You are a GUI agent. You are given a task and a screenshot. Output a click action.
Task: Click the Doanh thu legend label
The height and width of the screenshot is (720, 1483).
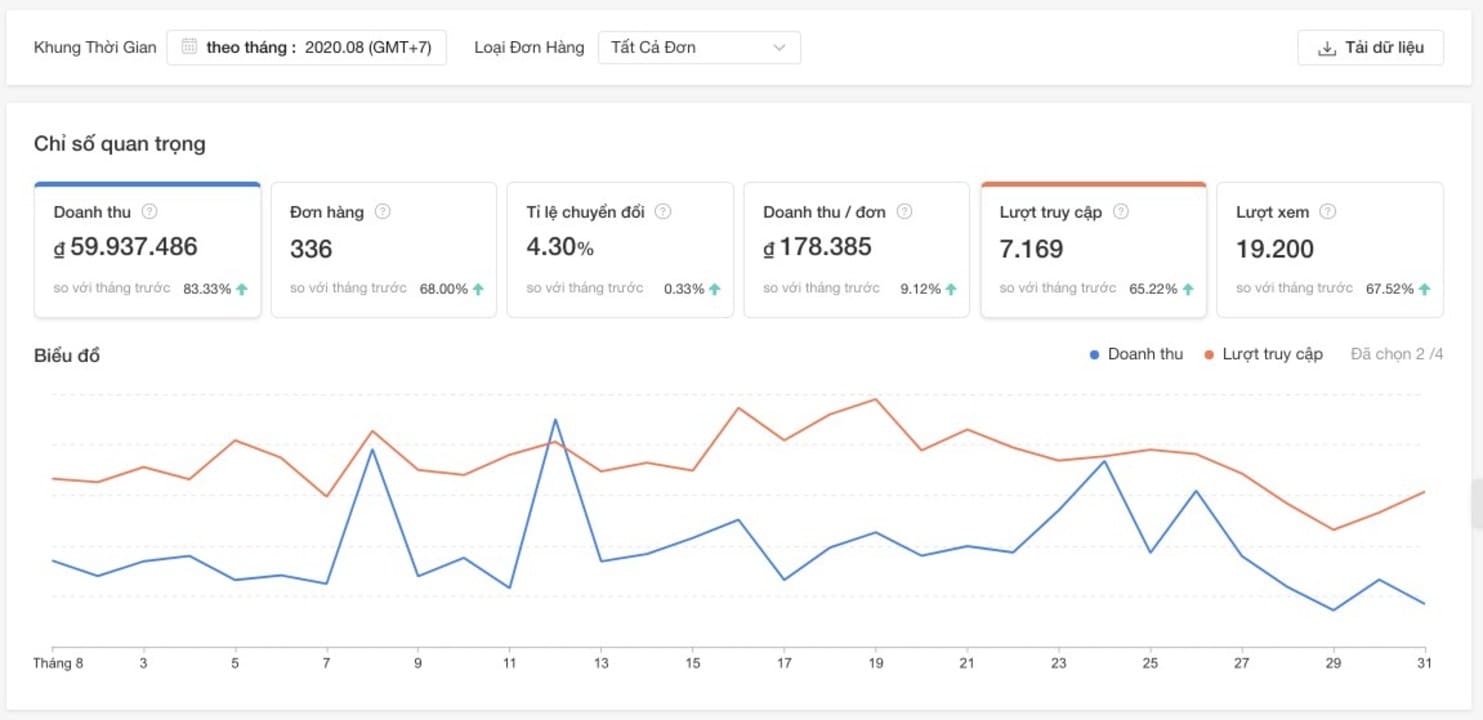pos(1145,354)
